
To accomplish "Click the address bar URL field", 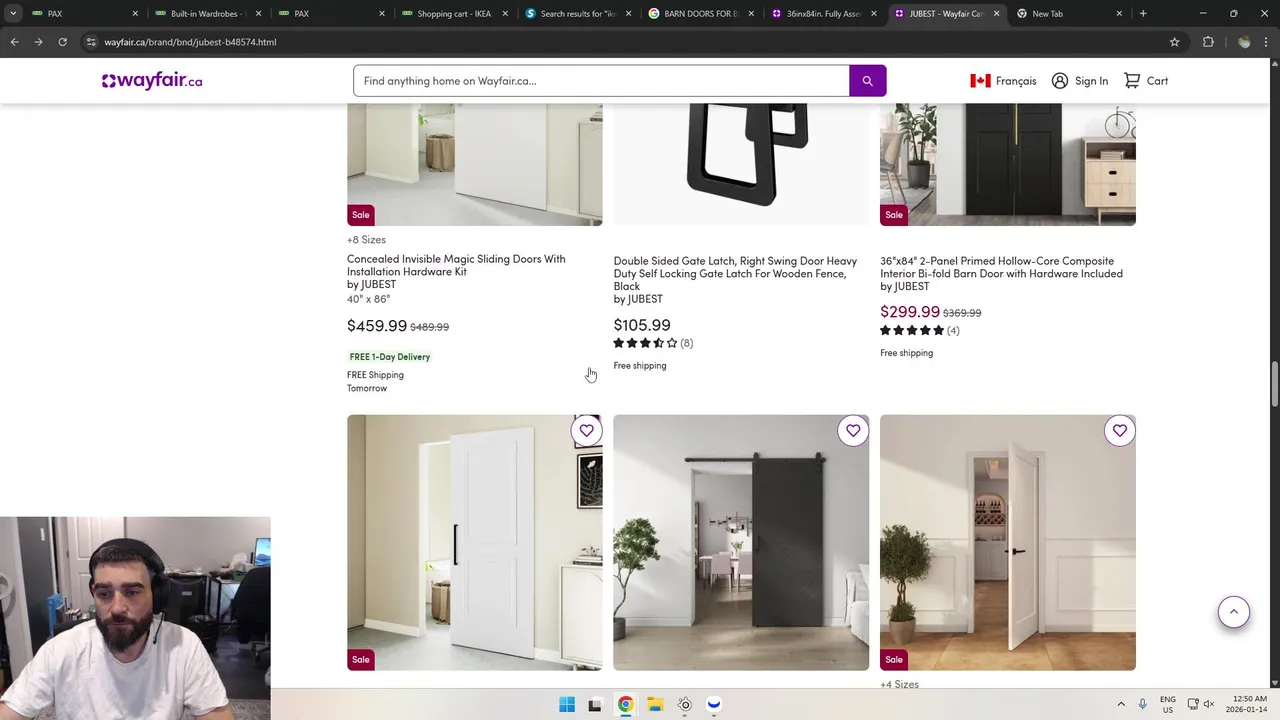I will tap(630, 42).
